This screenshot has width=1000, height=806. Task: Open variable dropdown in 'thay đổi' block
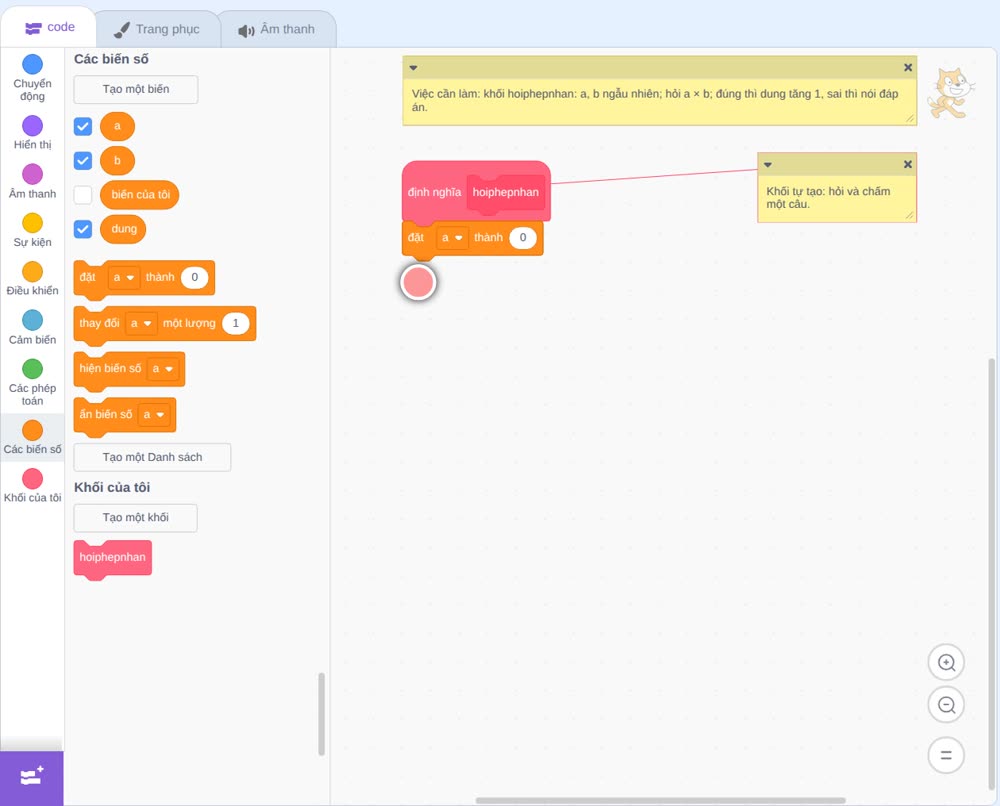tap(141, 323)
